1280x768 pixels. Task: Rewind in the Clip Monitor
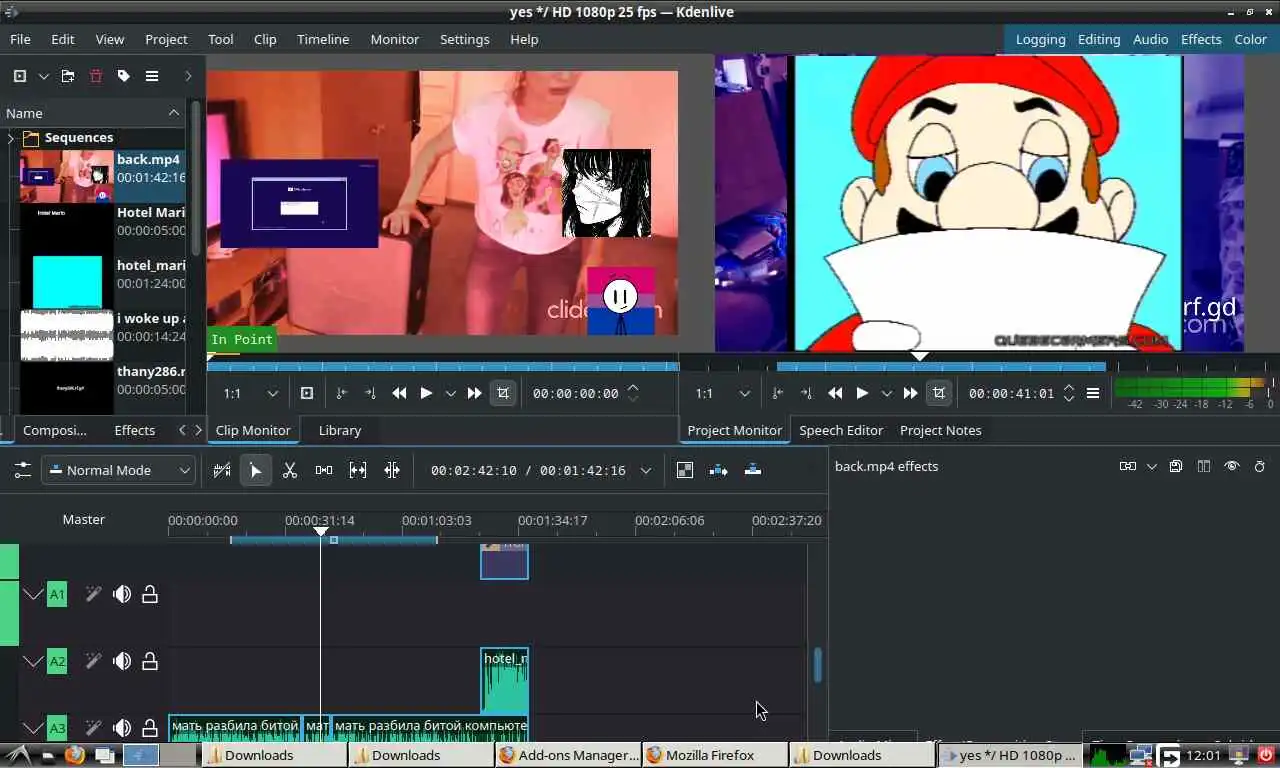399,393
